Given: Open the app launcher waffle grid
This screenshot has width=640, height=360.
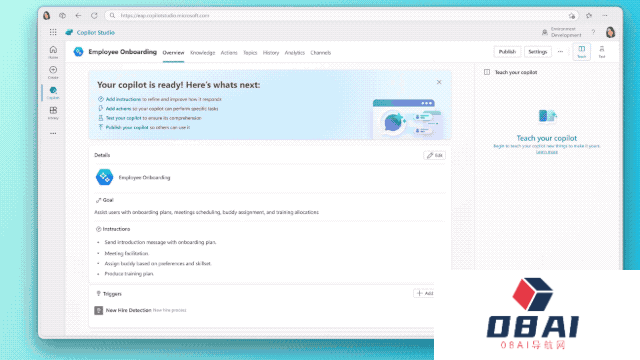Looking at the screenshot, I should pyautogui.click(x=53, y=32).
